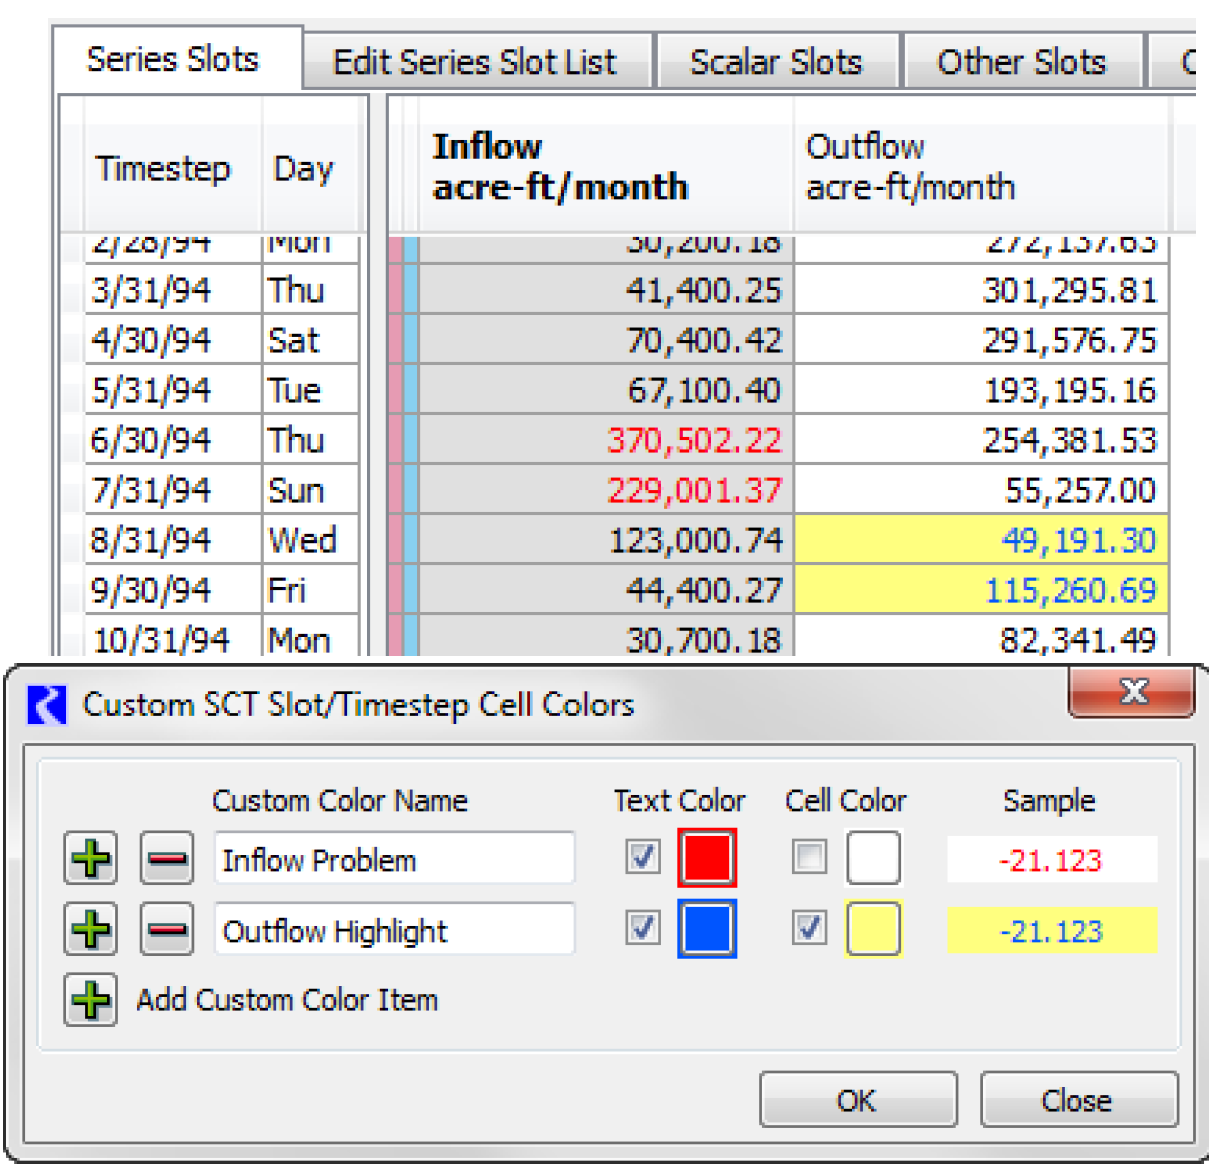Click the Add Custom Color Item plus icon
1209x1167 pixels.
click(91, 1000)
